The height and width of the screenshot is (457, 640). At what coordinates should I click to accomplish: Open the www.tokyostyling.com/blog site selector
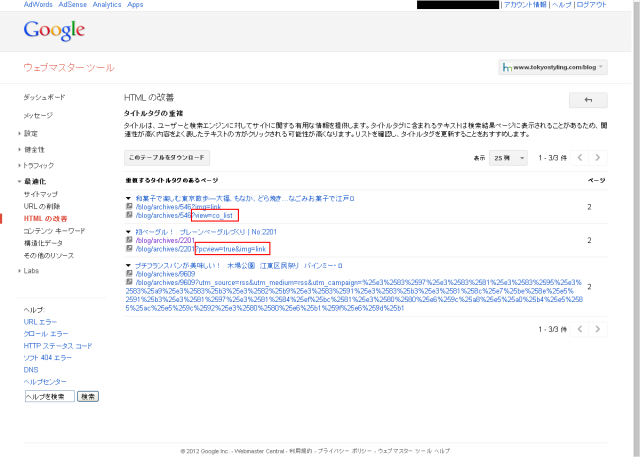tap(553, 67)
